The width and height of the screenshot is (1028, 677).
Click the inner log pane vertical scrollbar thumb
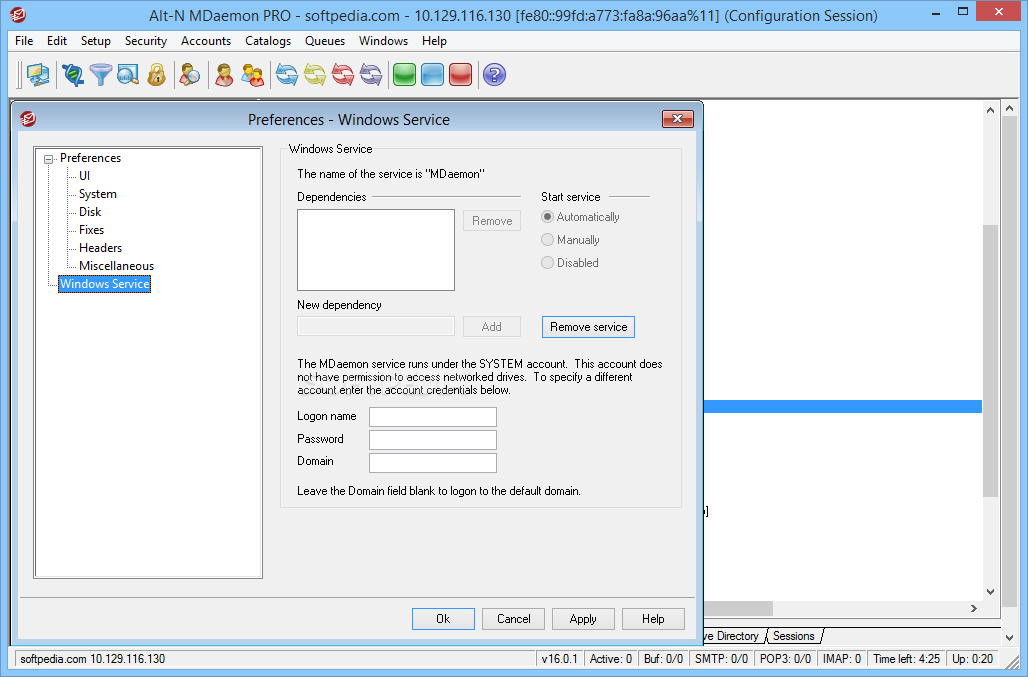990,360
